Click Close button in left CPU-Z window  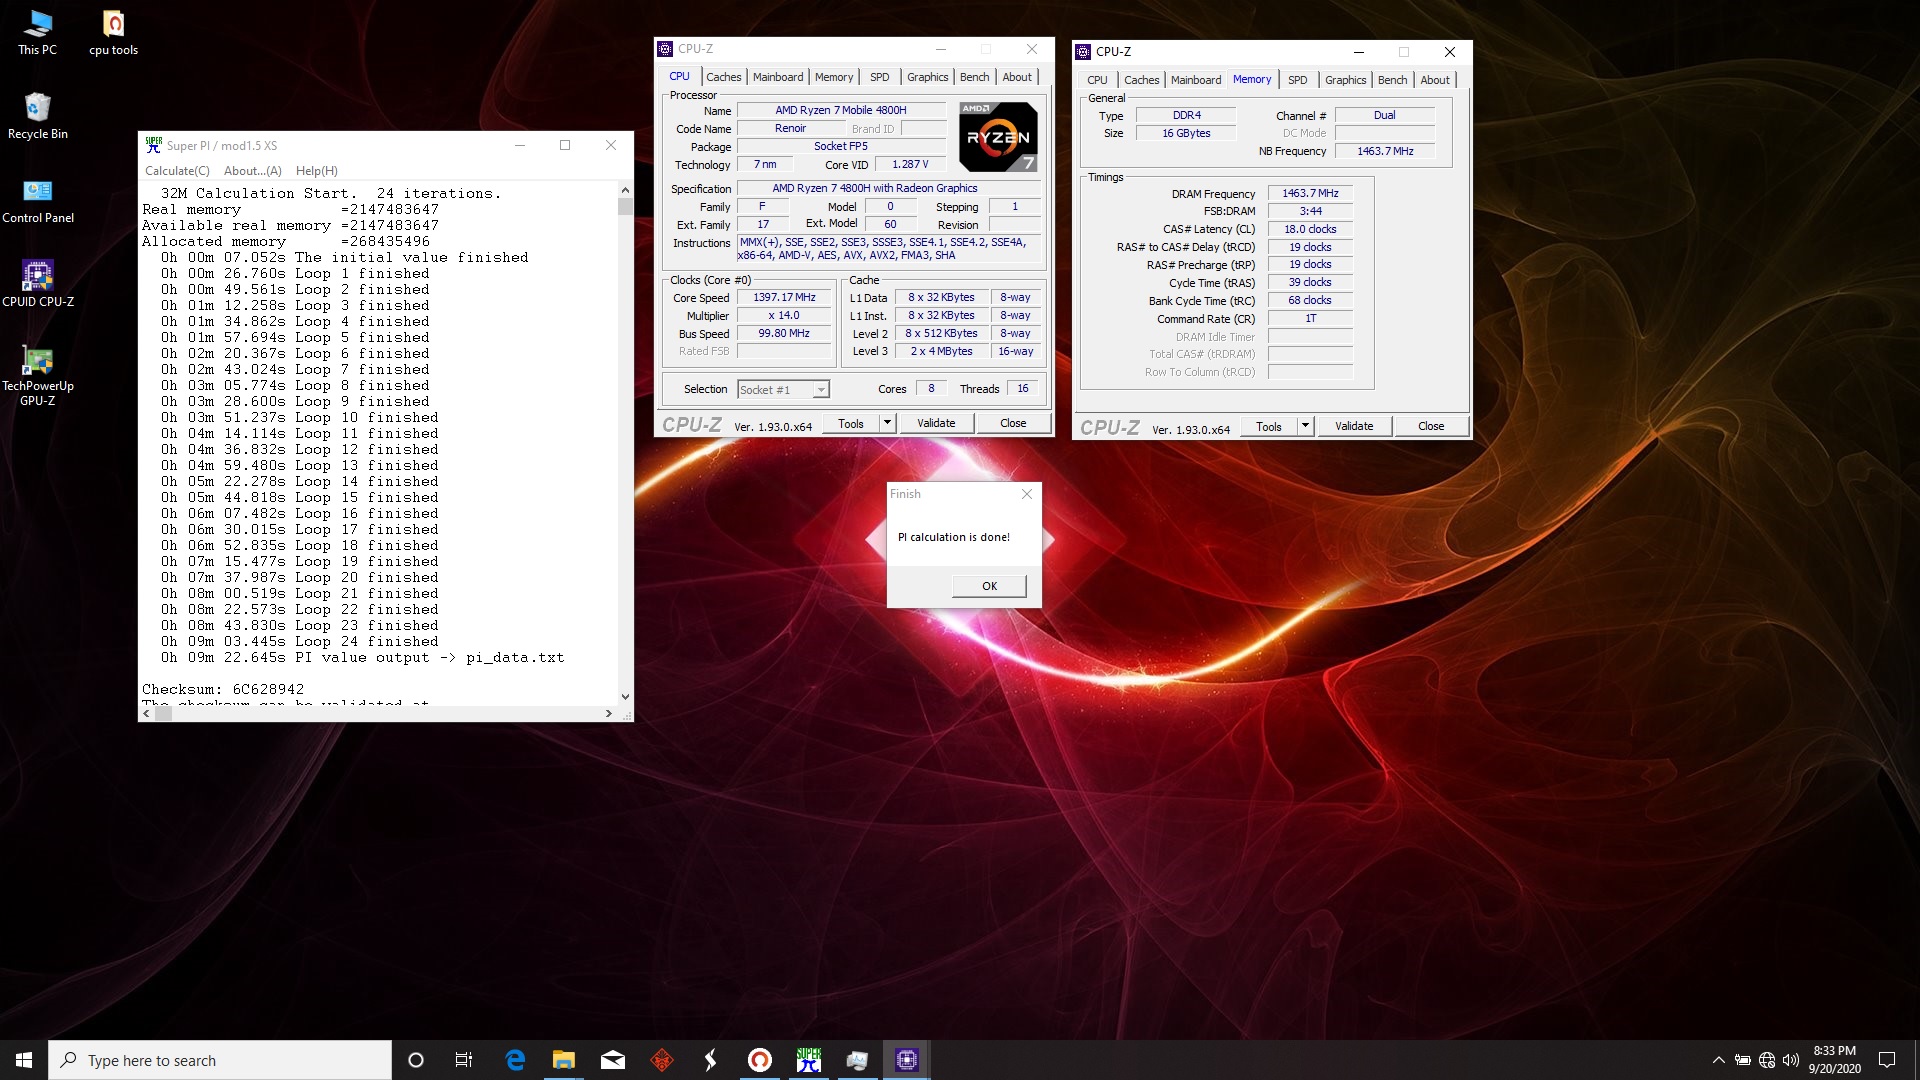(1013, 423)
